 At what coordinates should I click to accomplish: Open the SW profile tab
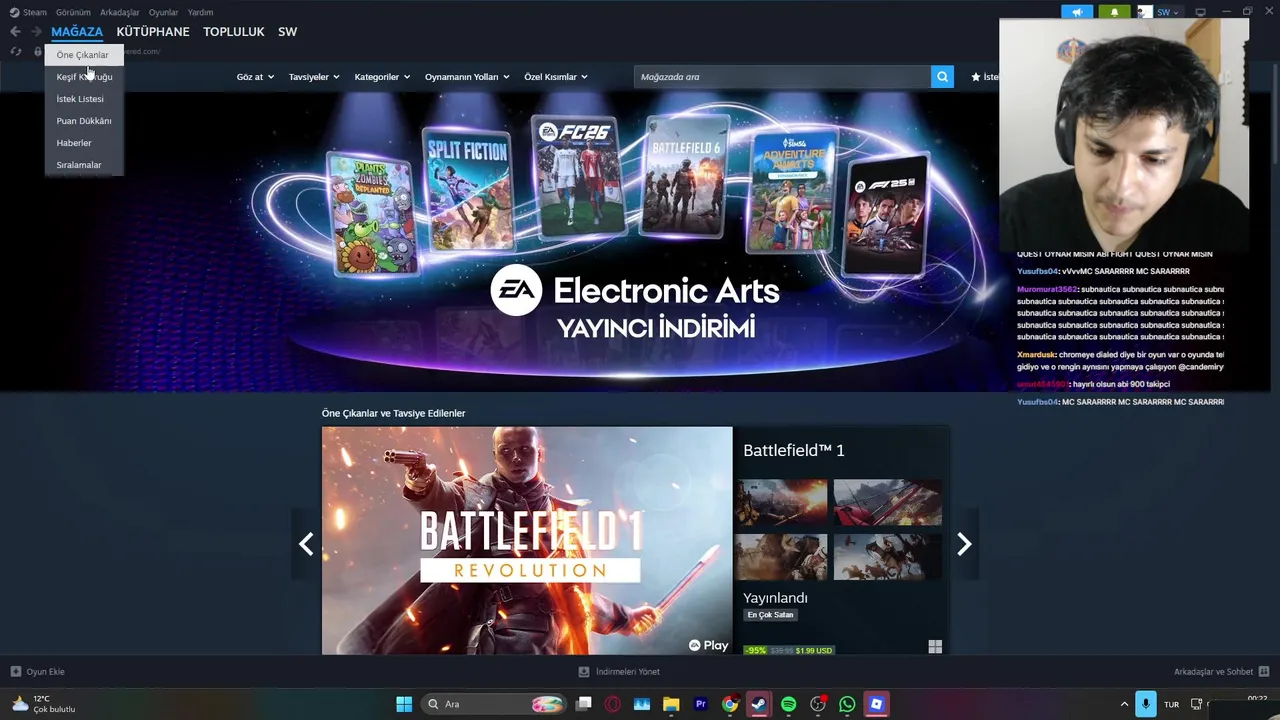tap(287, 32)
